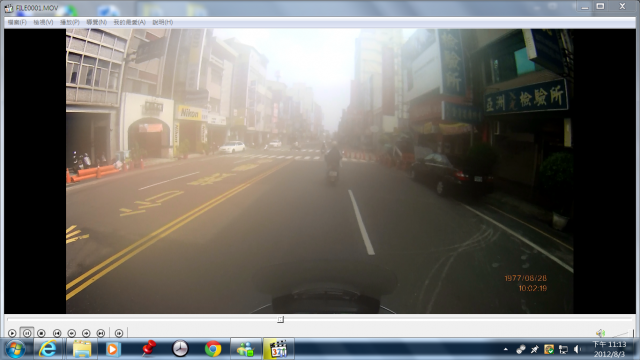640x360 pixels.
Task: Open the Help (H) menu
Action: pyautogui.click(x=163, y=22)
